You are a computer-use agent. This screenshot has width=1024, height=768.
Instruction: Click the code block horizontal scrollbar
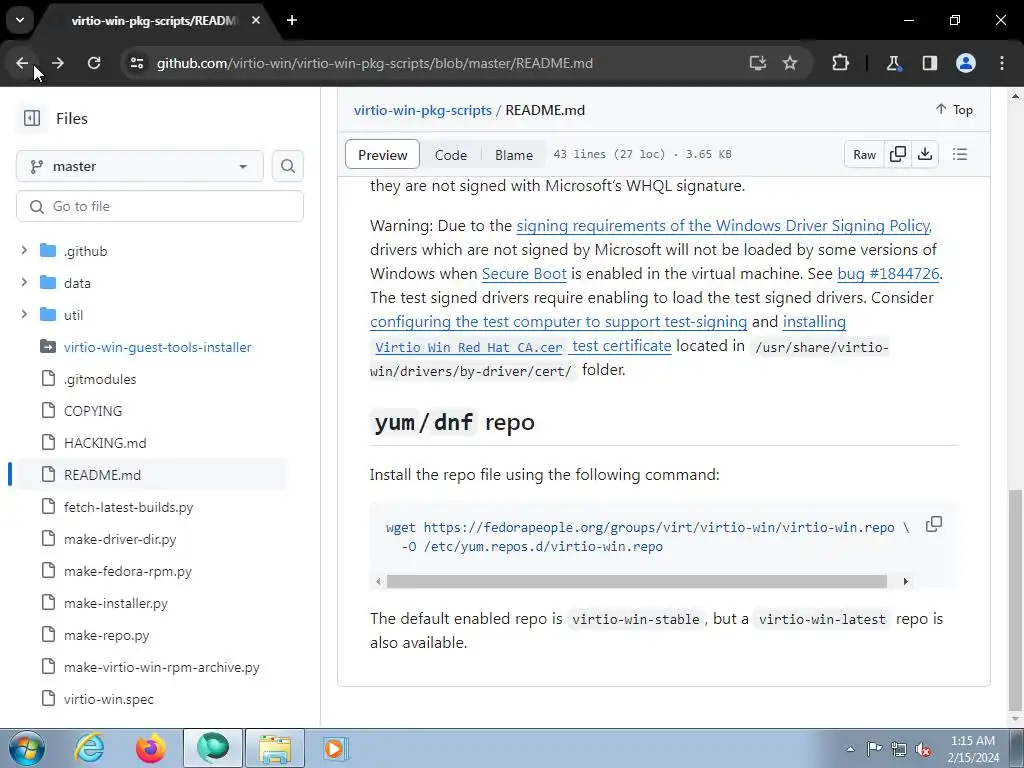637,581
